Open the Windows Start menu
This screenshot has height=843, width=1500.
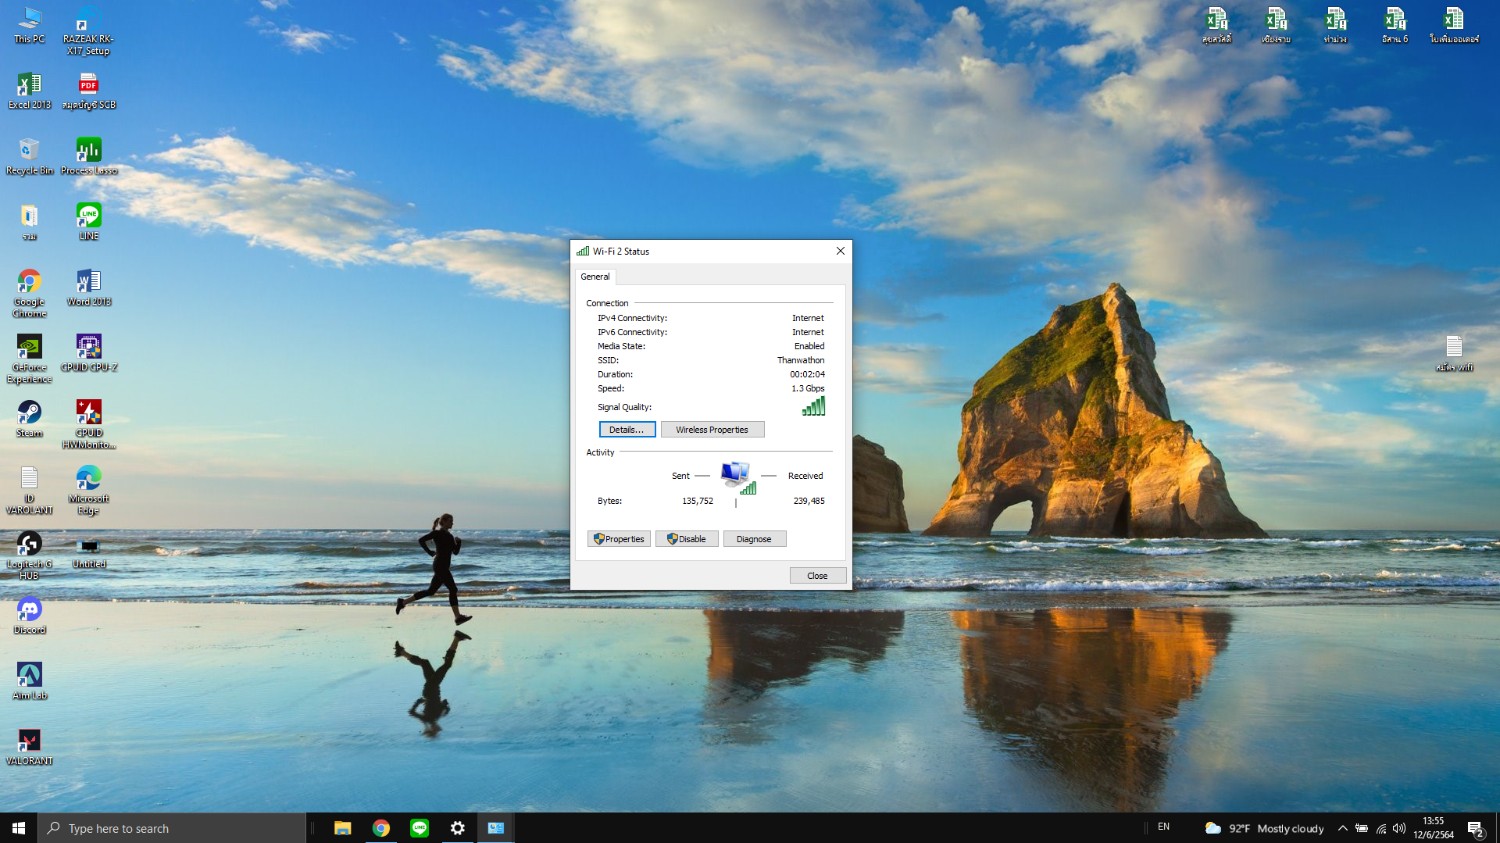[x=18, y=828]
